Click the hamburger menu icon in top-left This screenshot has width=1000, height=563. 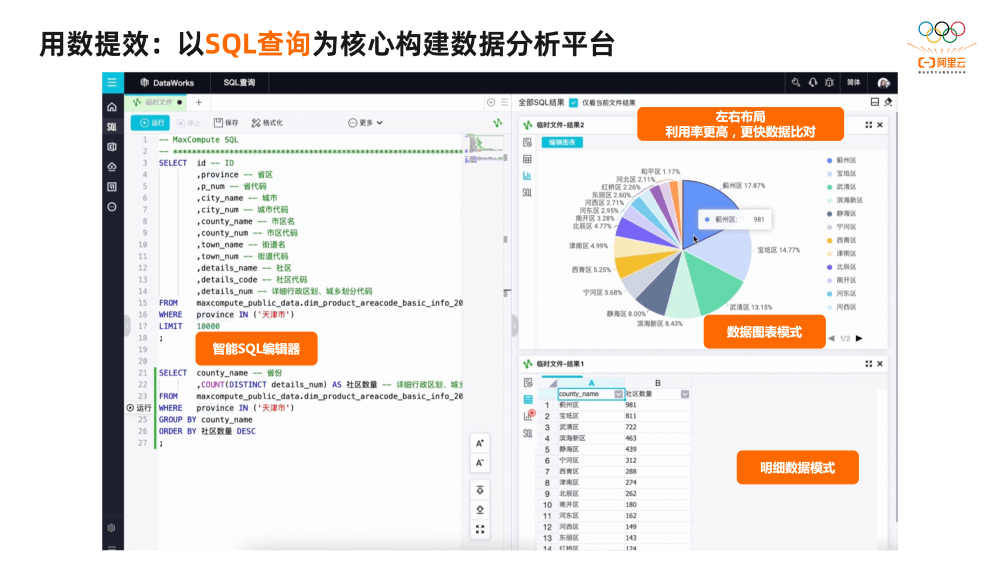point(112,83)
